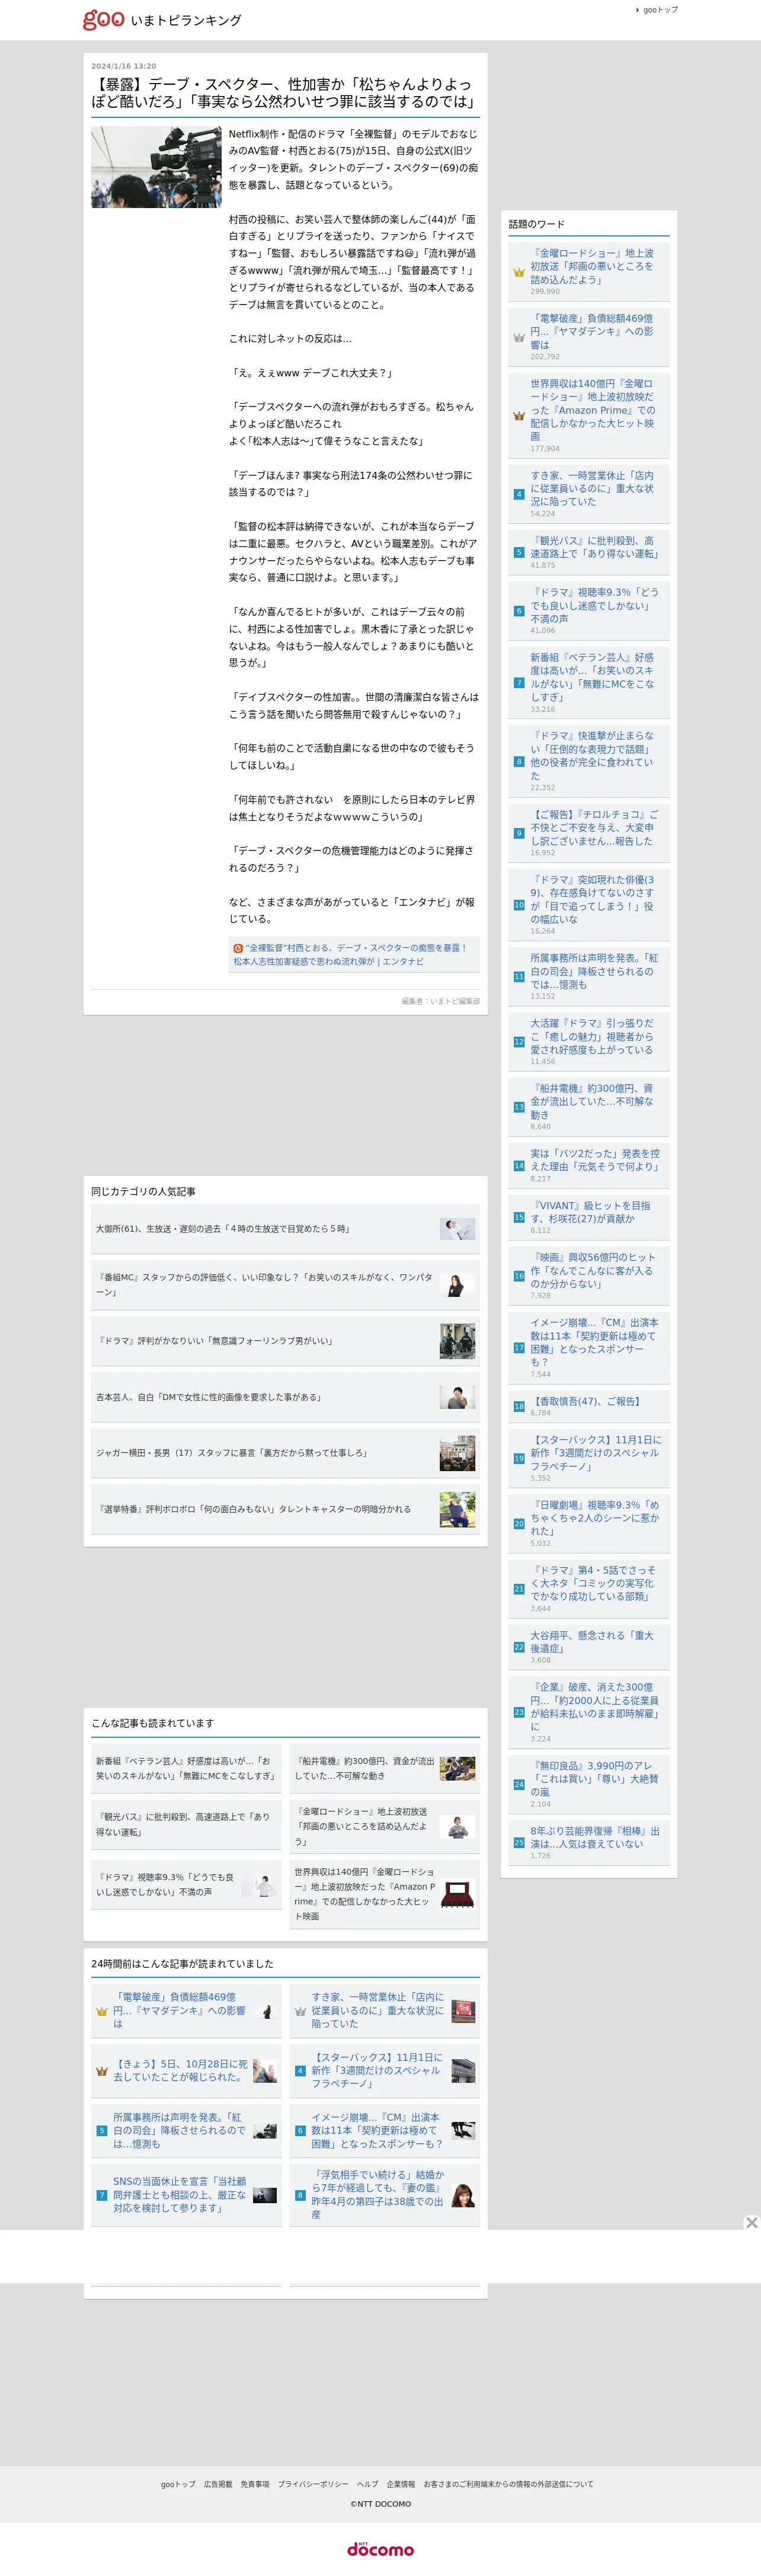The height and width of the screenshot is (2576, 761).
Task: Open 大活躍『ドラマ』引っ張りだこ ranking entry
Action: click(593, 1036)
